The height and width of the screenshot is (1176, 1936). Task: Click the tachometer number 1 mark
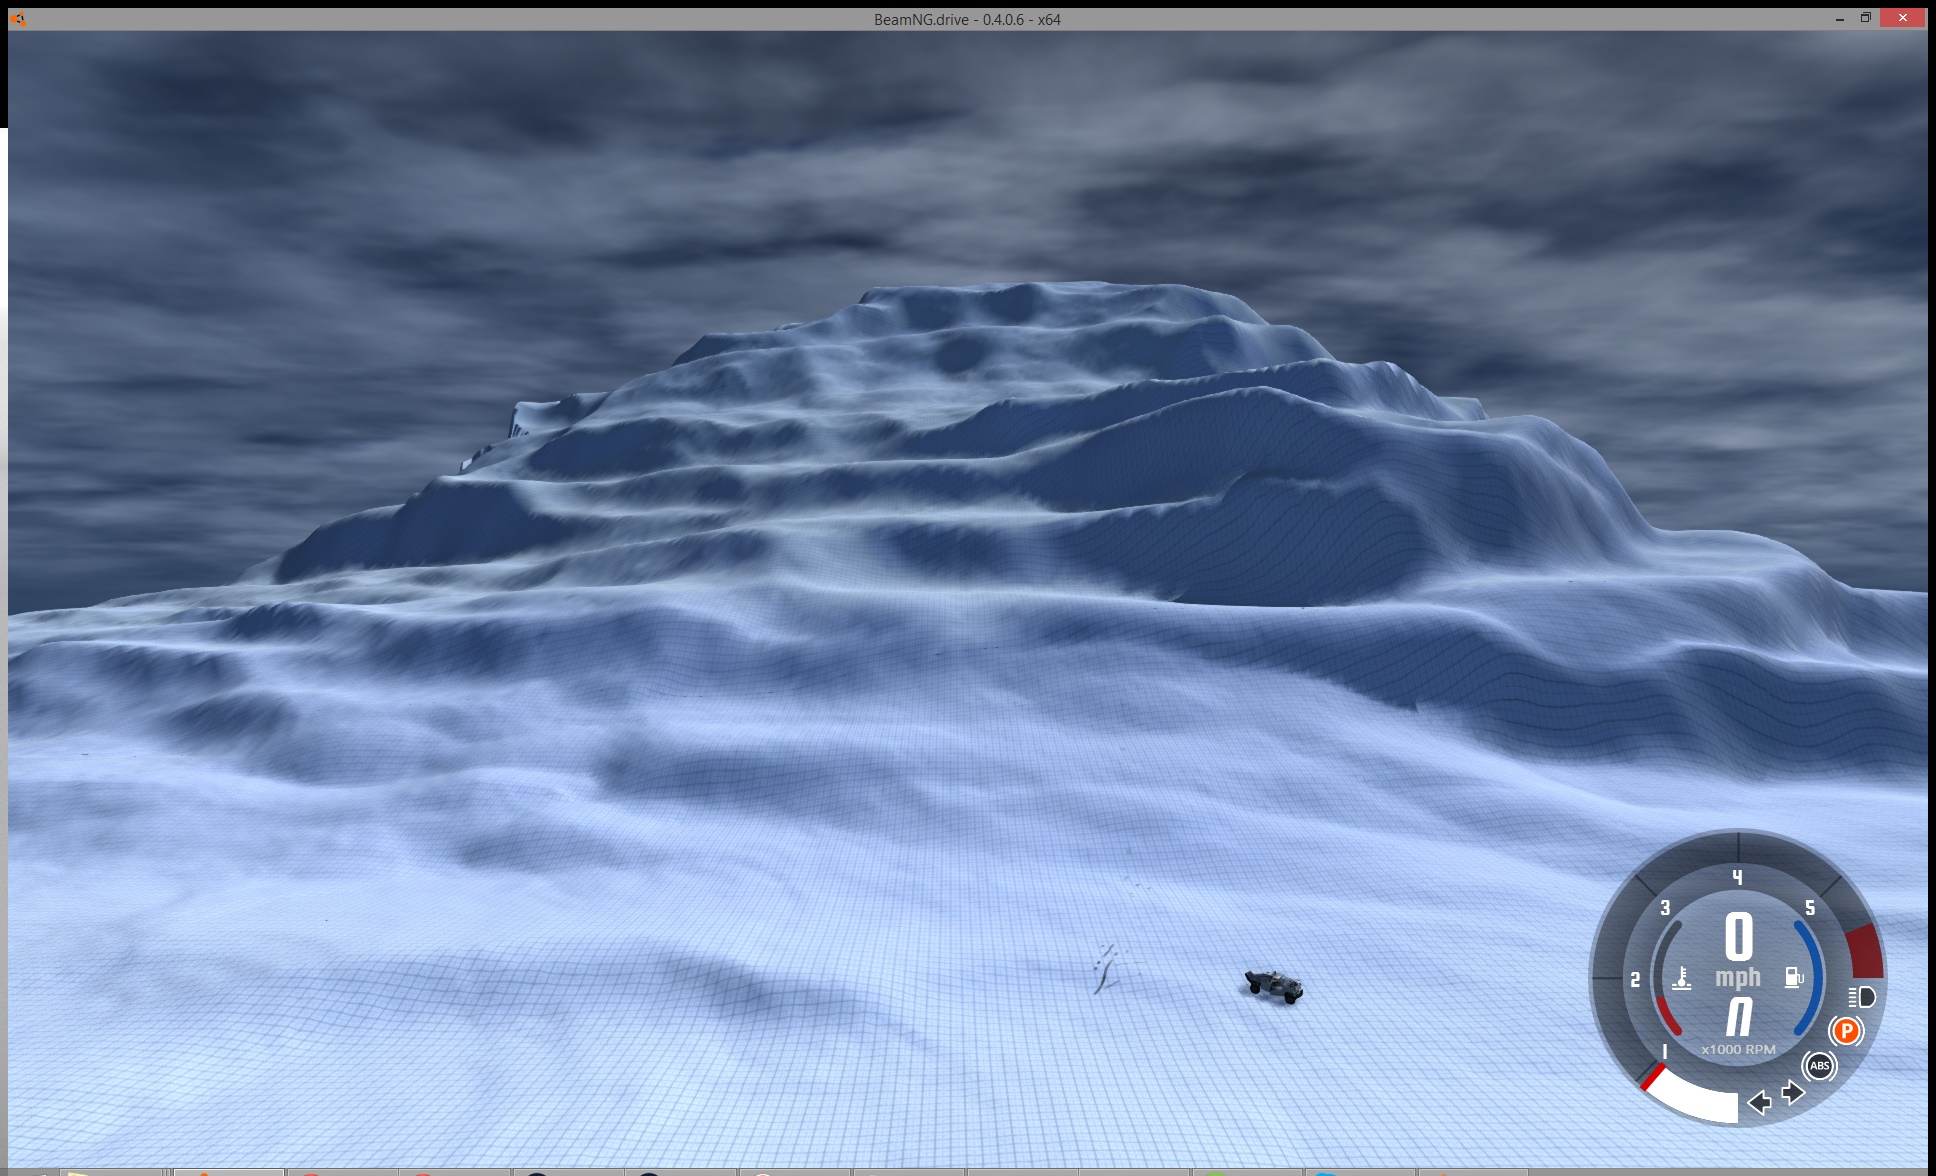click(1664, 1051)
